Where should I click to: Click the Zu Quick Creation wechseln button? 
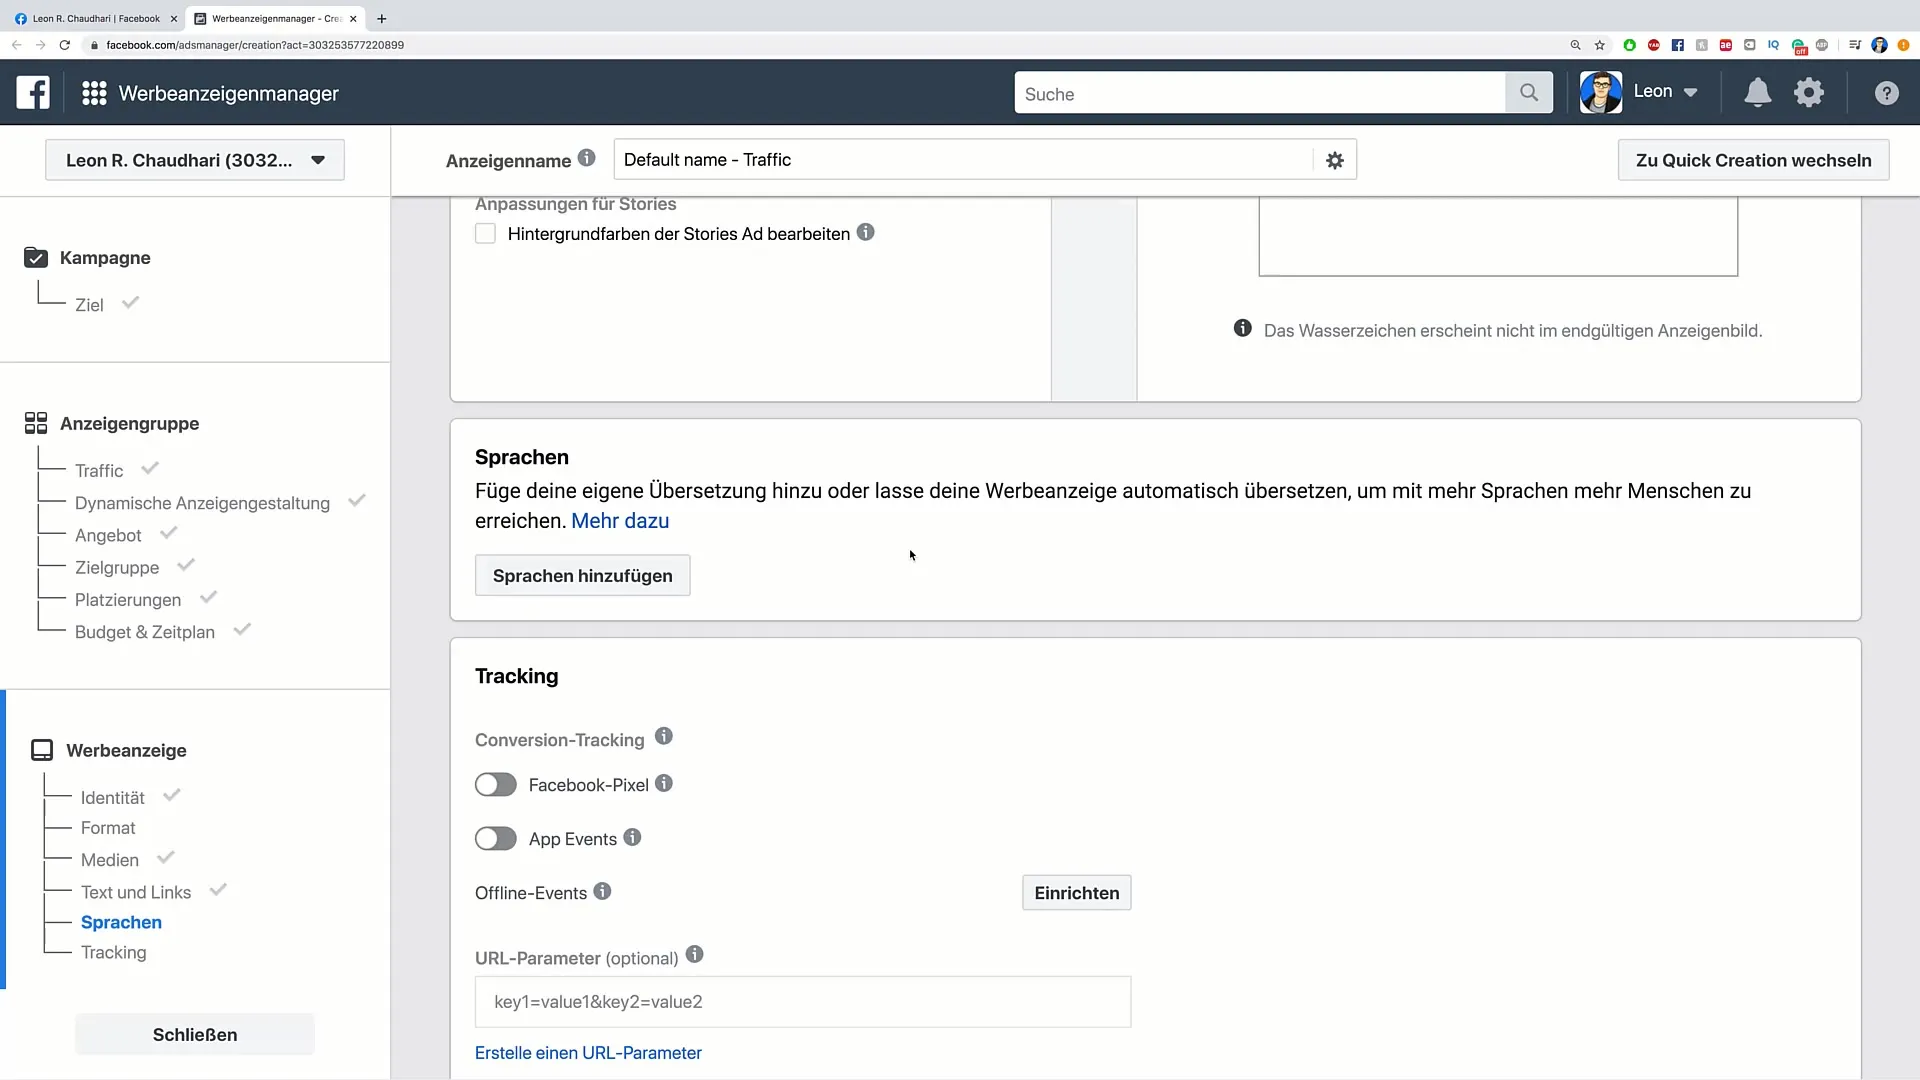1754,160
